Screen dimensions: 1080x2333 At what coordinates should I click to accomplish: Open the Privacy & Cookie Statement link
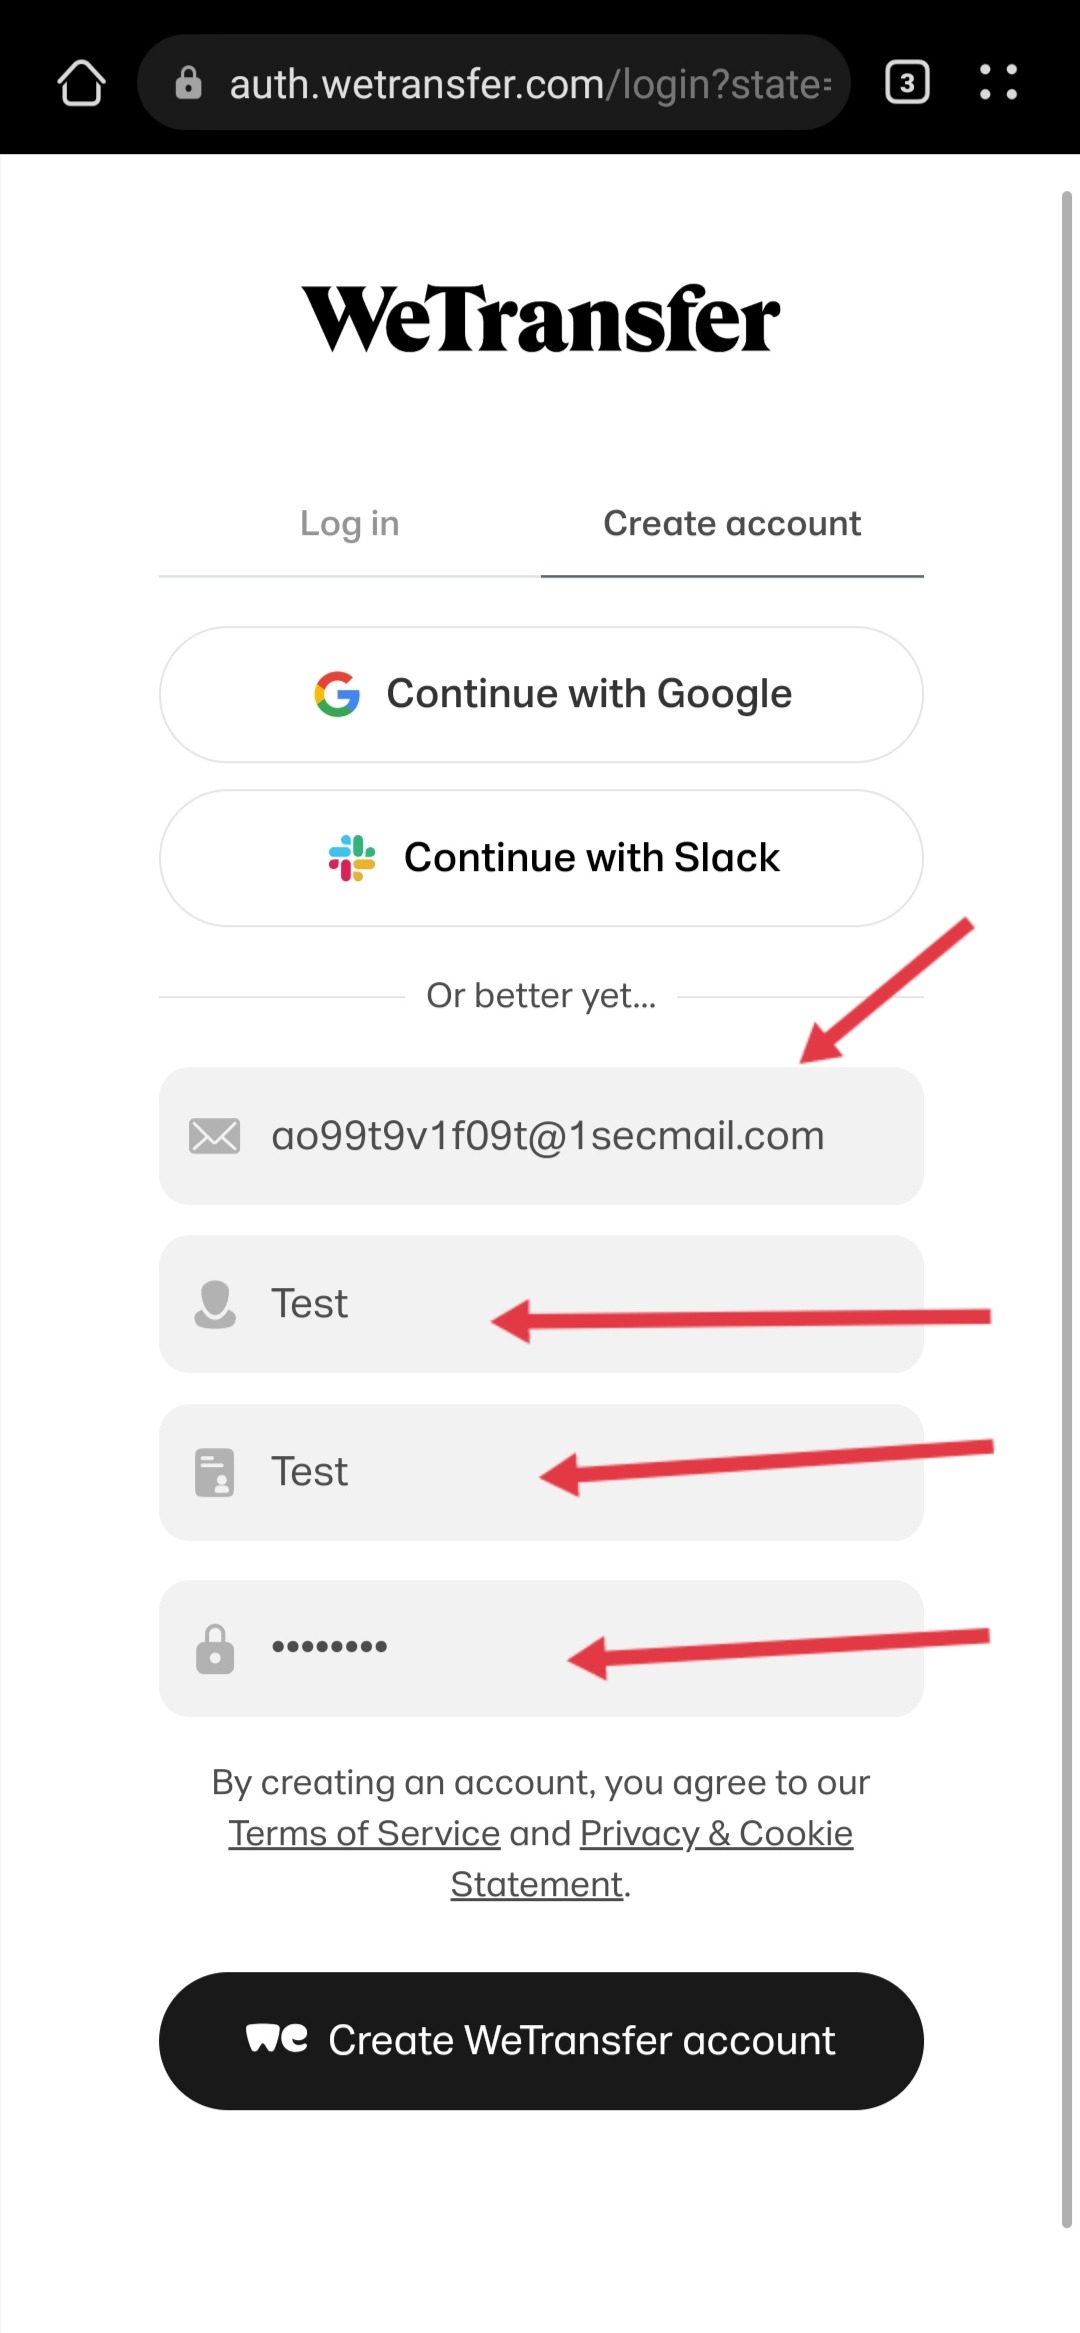coord(715,1834)
